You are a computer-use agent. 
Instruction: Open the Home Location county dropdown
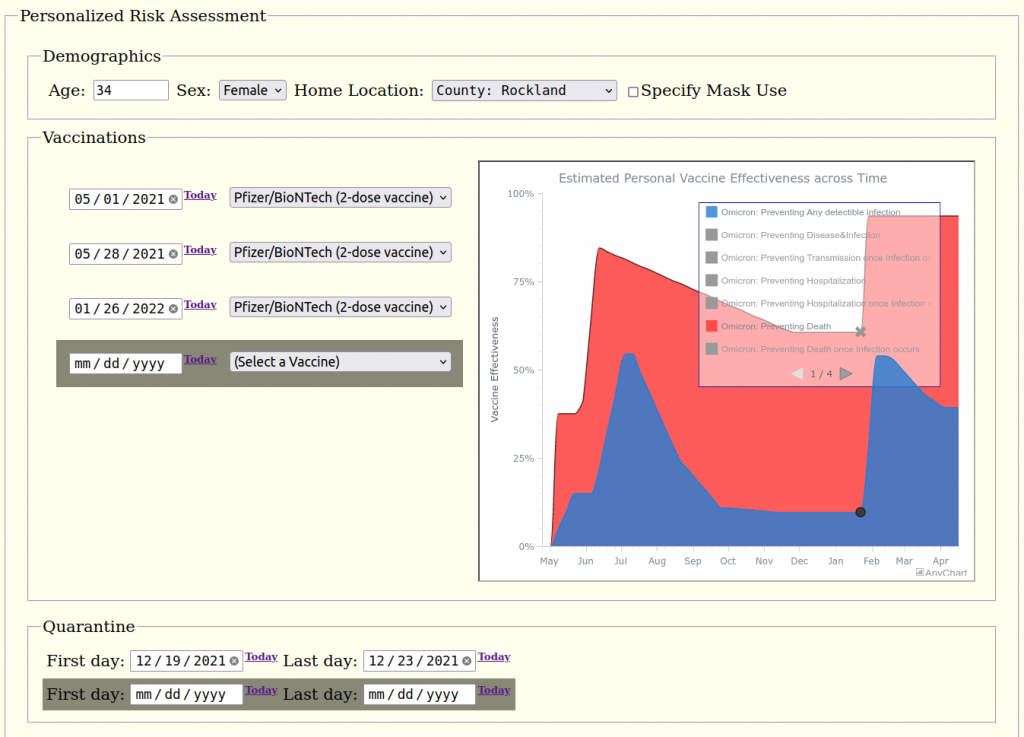524,90
